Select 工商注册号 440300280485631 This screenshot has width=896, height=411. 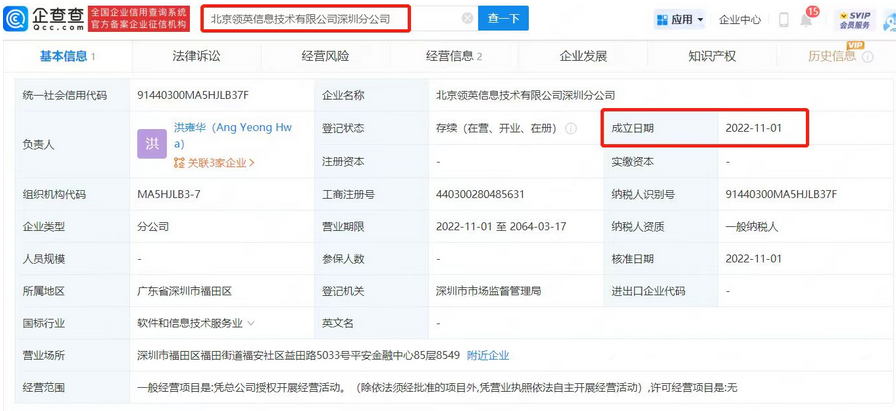(x=480, y=194)
